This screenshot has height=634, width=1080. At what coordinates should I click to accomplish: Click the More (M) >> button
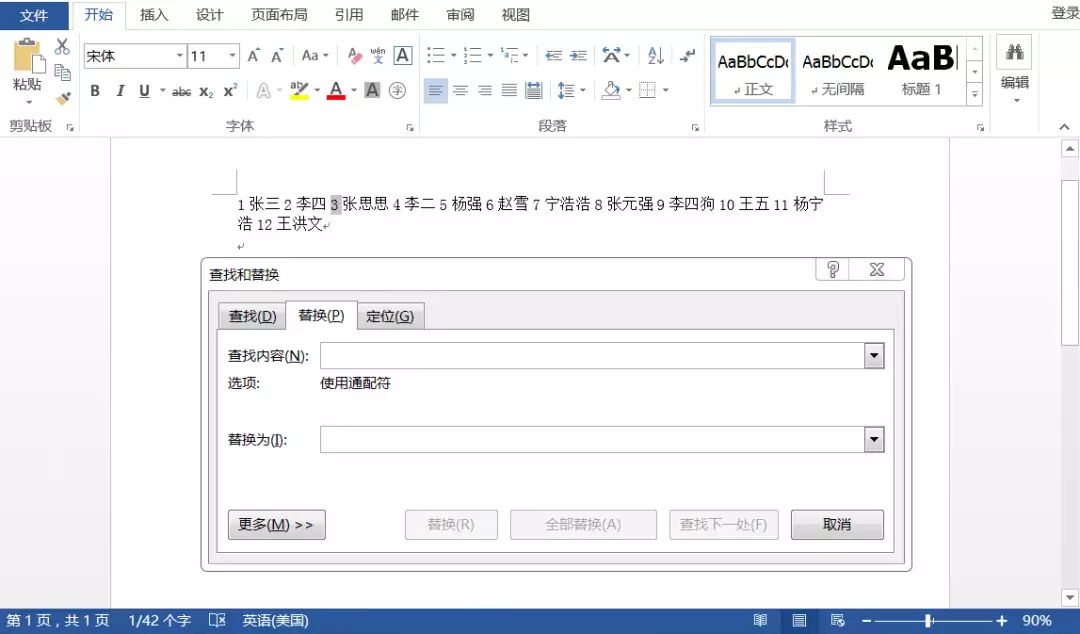(x=276, y=525)
